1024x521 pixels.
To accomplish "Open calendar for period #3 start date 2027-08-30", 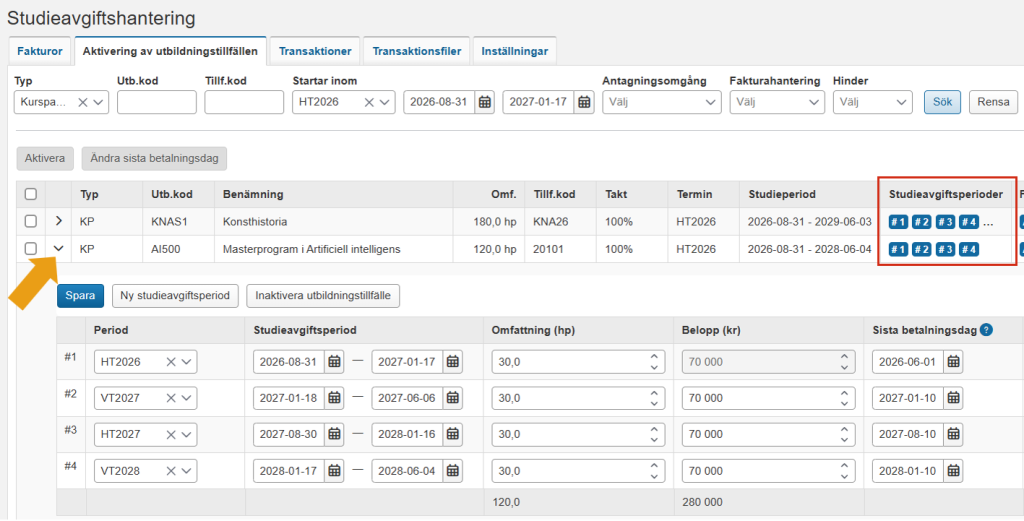I will [334, 434].
